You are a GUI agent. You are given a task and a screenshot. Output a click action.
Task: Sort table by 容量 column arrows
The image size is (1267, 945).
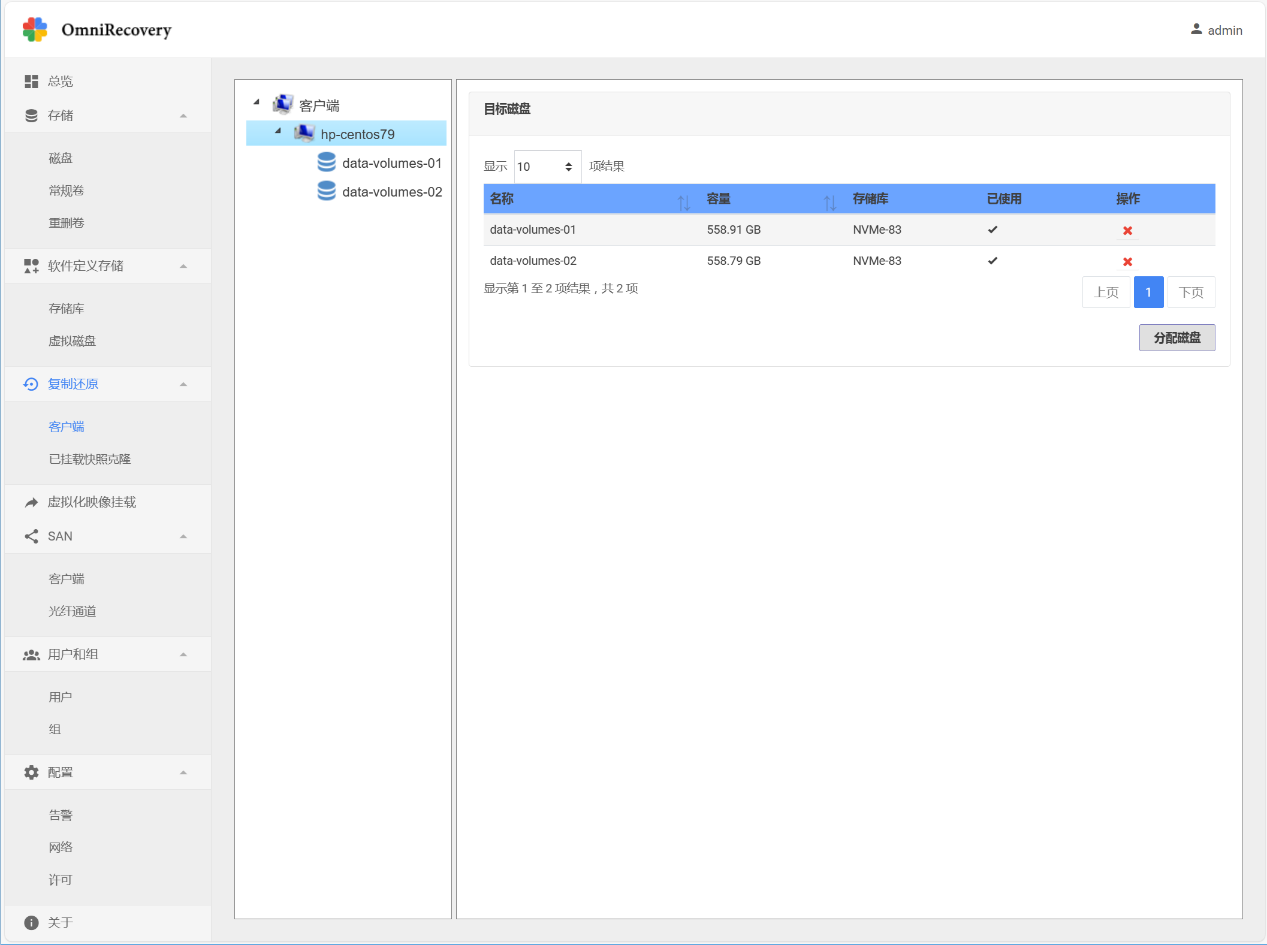tap(829, 203)
